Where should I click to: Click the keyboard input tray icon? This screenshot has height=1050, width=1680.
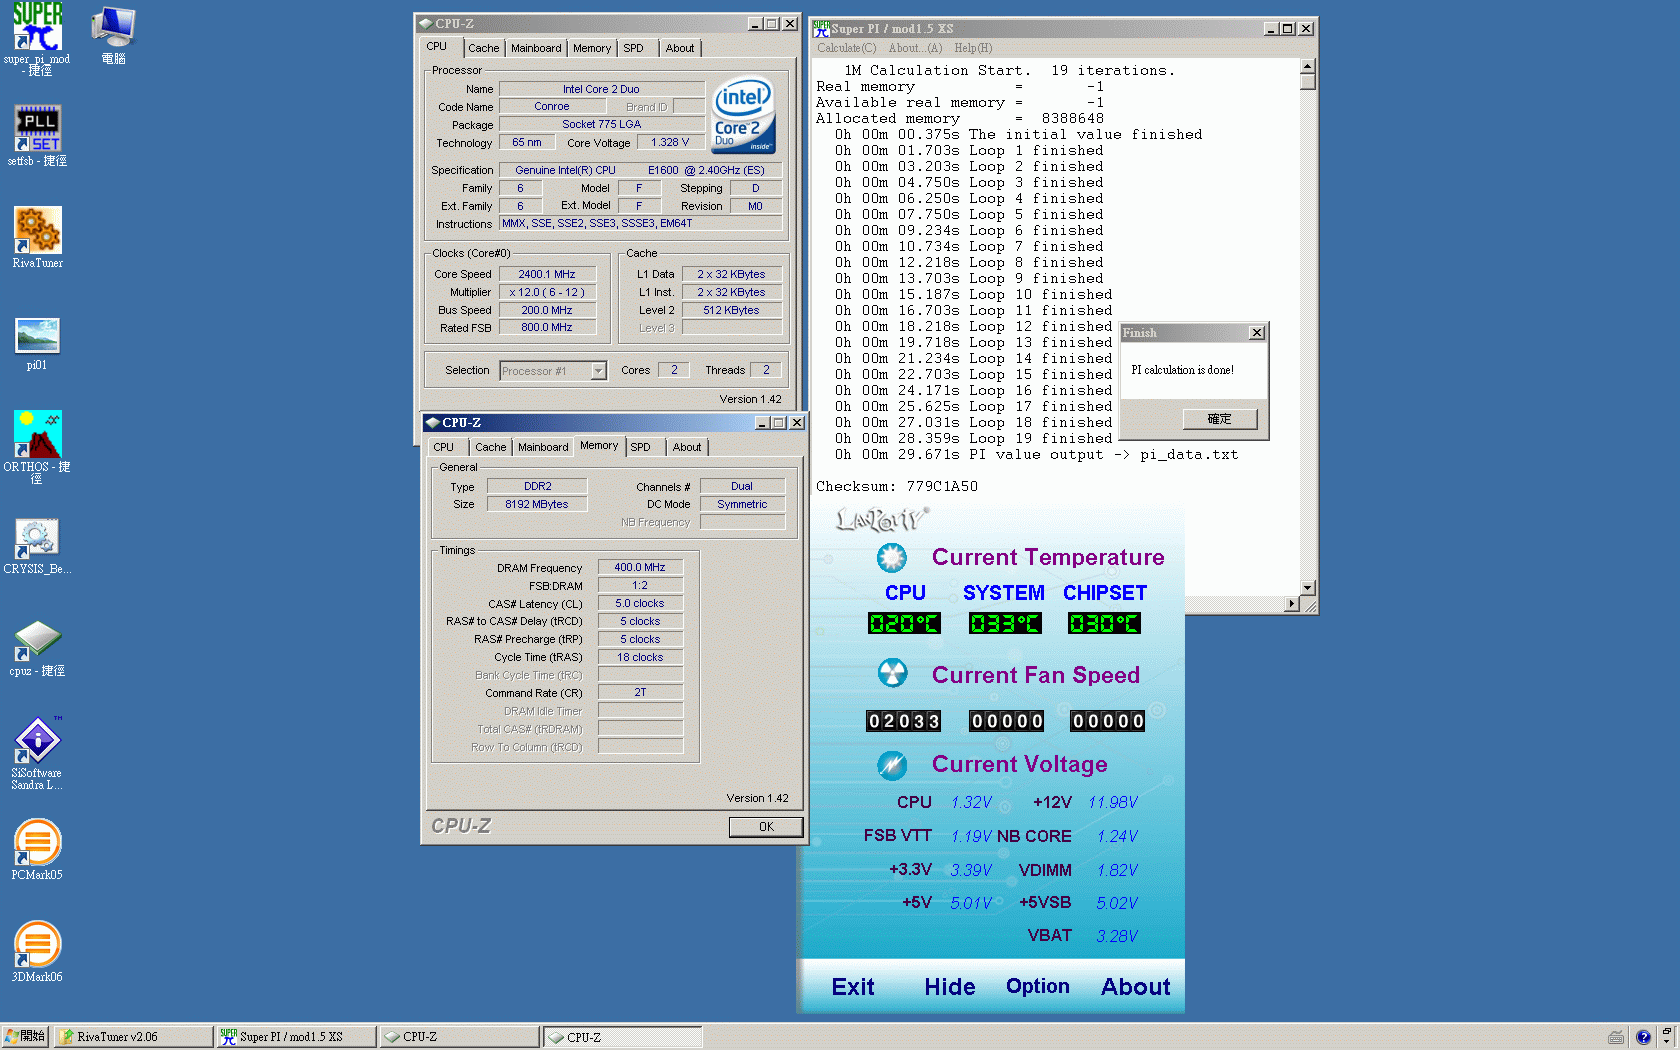click(x=1616, y=1037)
